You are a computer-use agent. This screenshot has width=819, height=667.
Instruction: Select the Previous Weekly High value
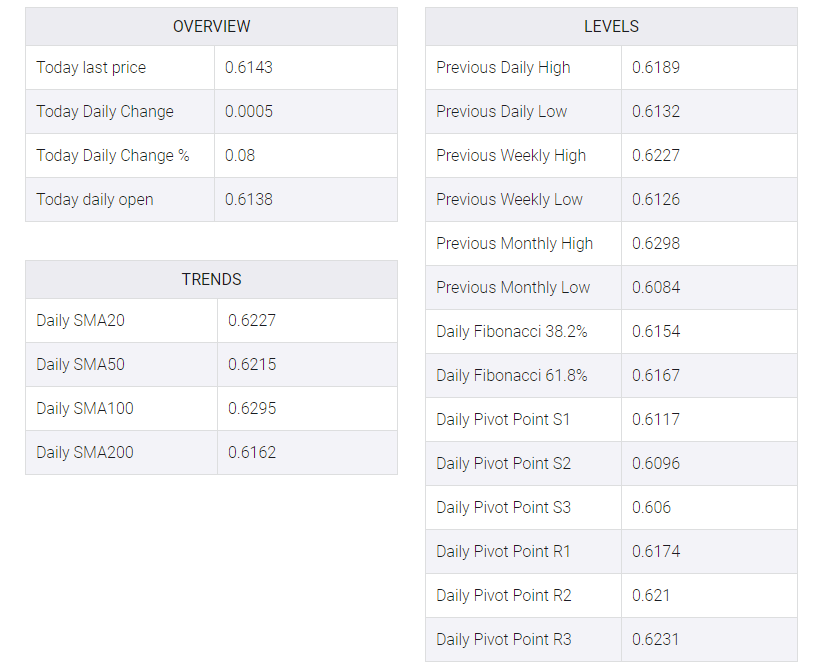(656, 155)
